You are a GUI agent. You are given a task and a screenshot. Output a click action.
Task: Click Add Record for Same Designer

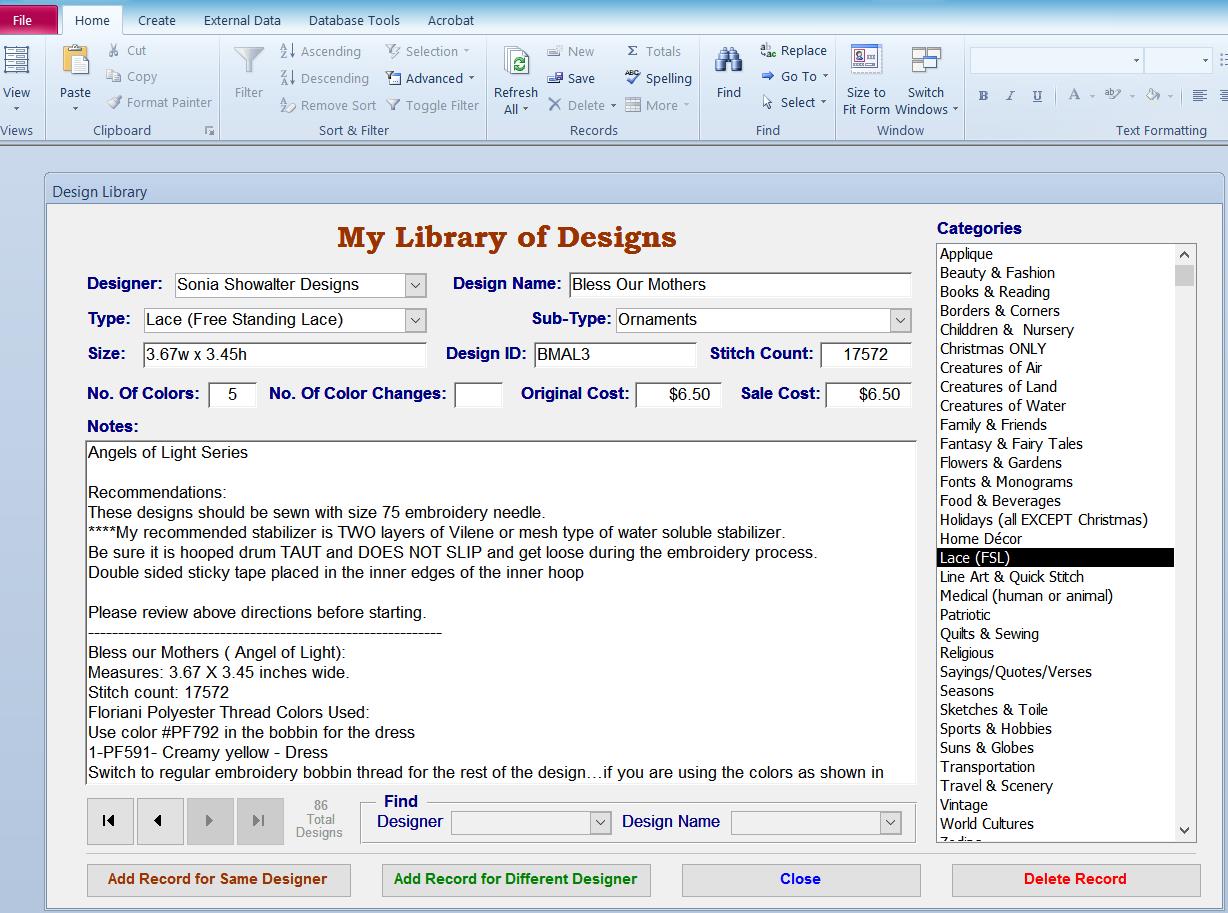click(217, 879)
